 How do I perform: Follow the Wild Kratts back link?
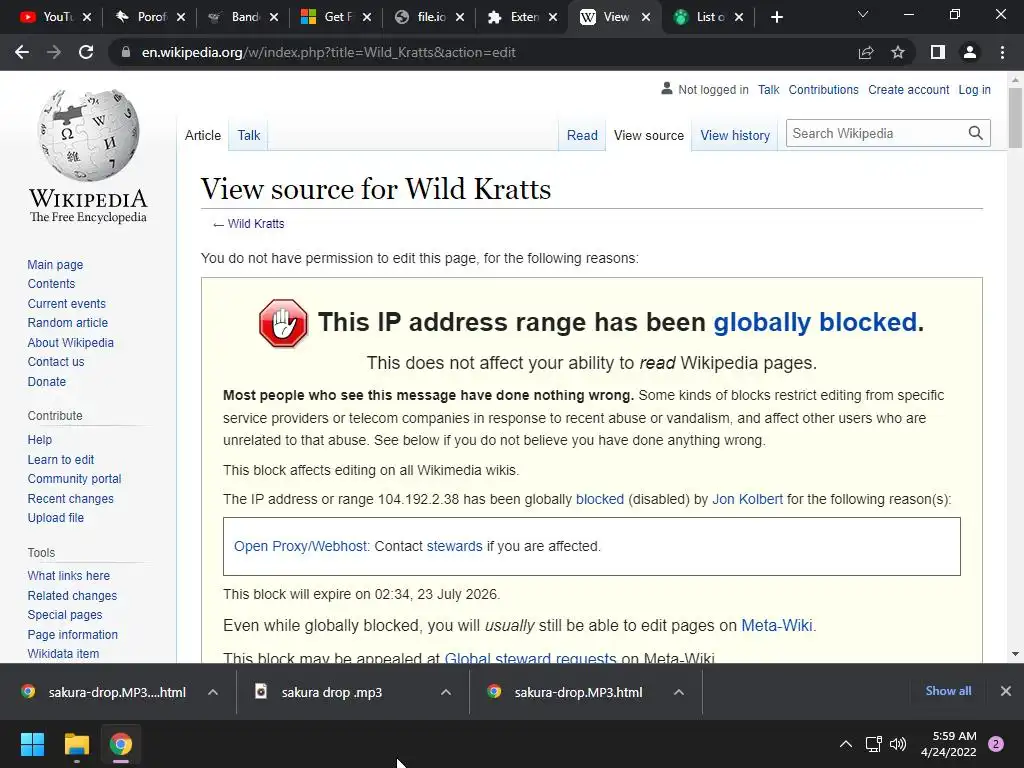255,223
